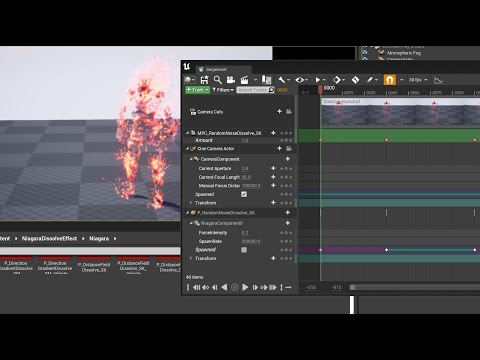Click the Render Movie clapperboard icon
This screenshot has width=480, height=360.
(x=245, y=80)
